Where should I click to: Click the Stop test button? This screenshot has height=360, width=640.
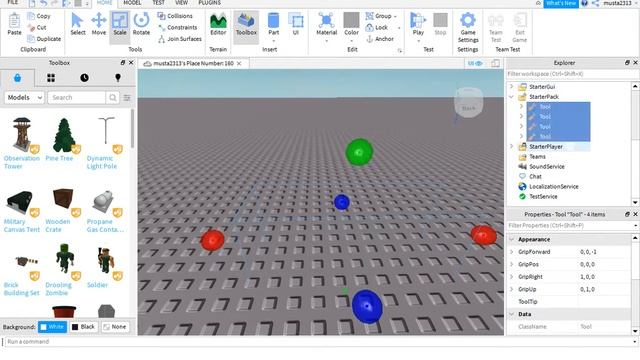click(440, 24)
